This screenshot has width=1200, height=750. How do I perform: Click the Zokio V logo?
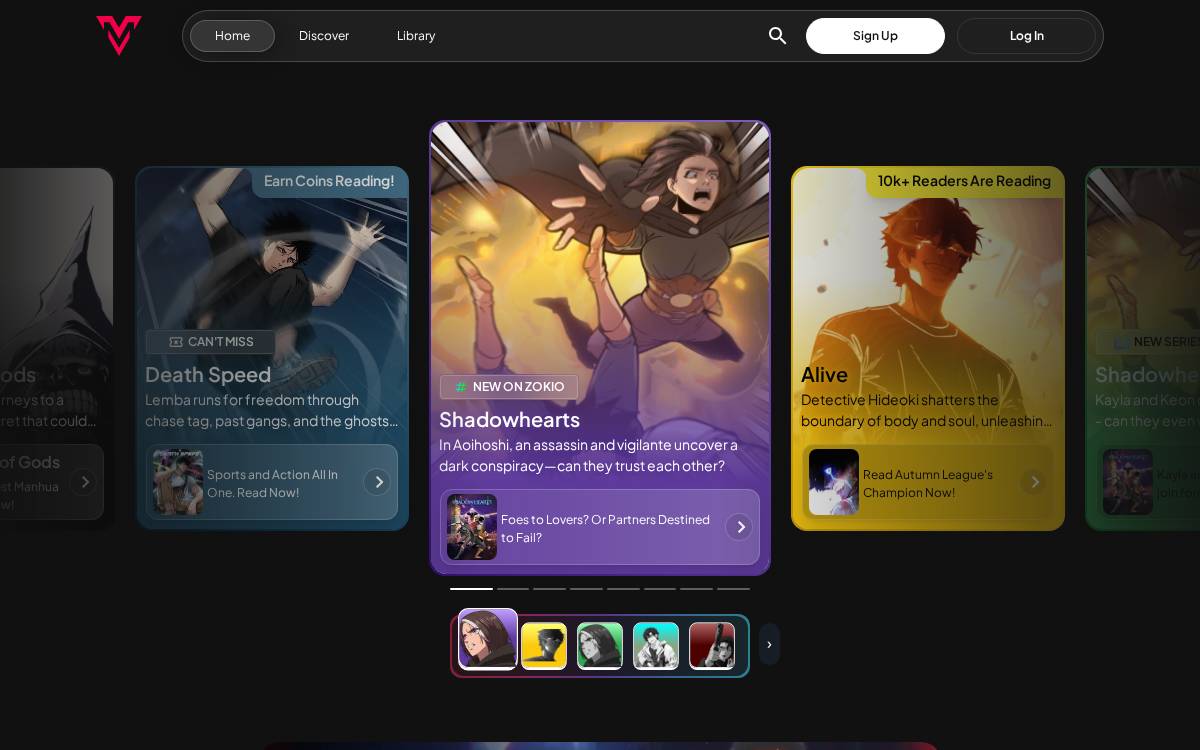[119, 35]
